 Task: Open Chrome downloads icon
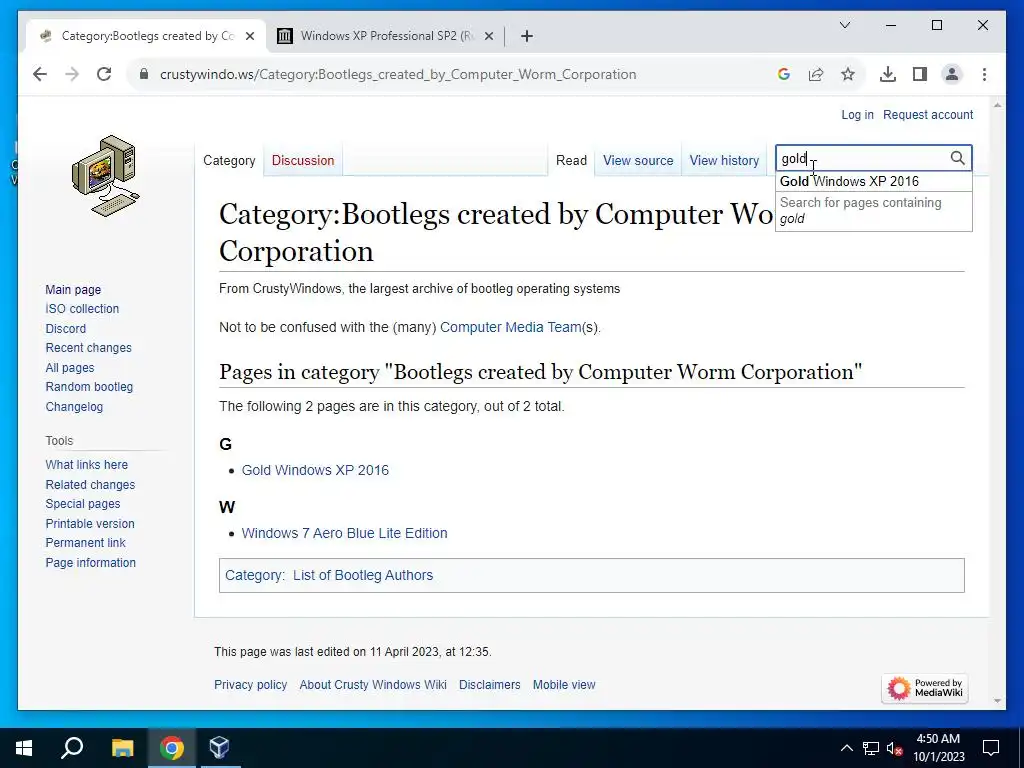point(888,74)
